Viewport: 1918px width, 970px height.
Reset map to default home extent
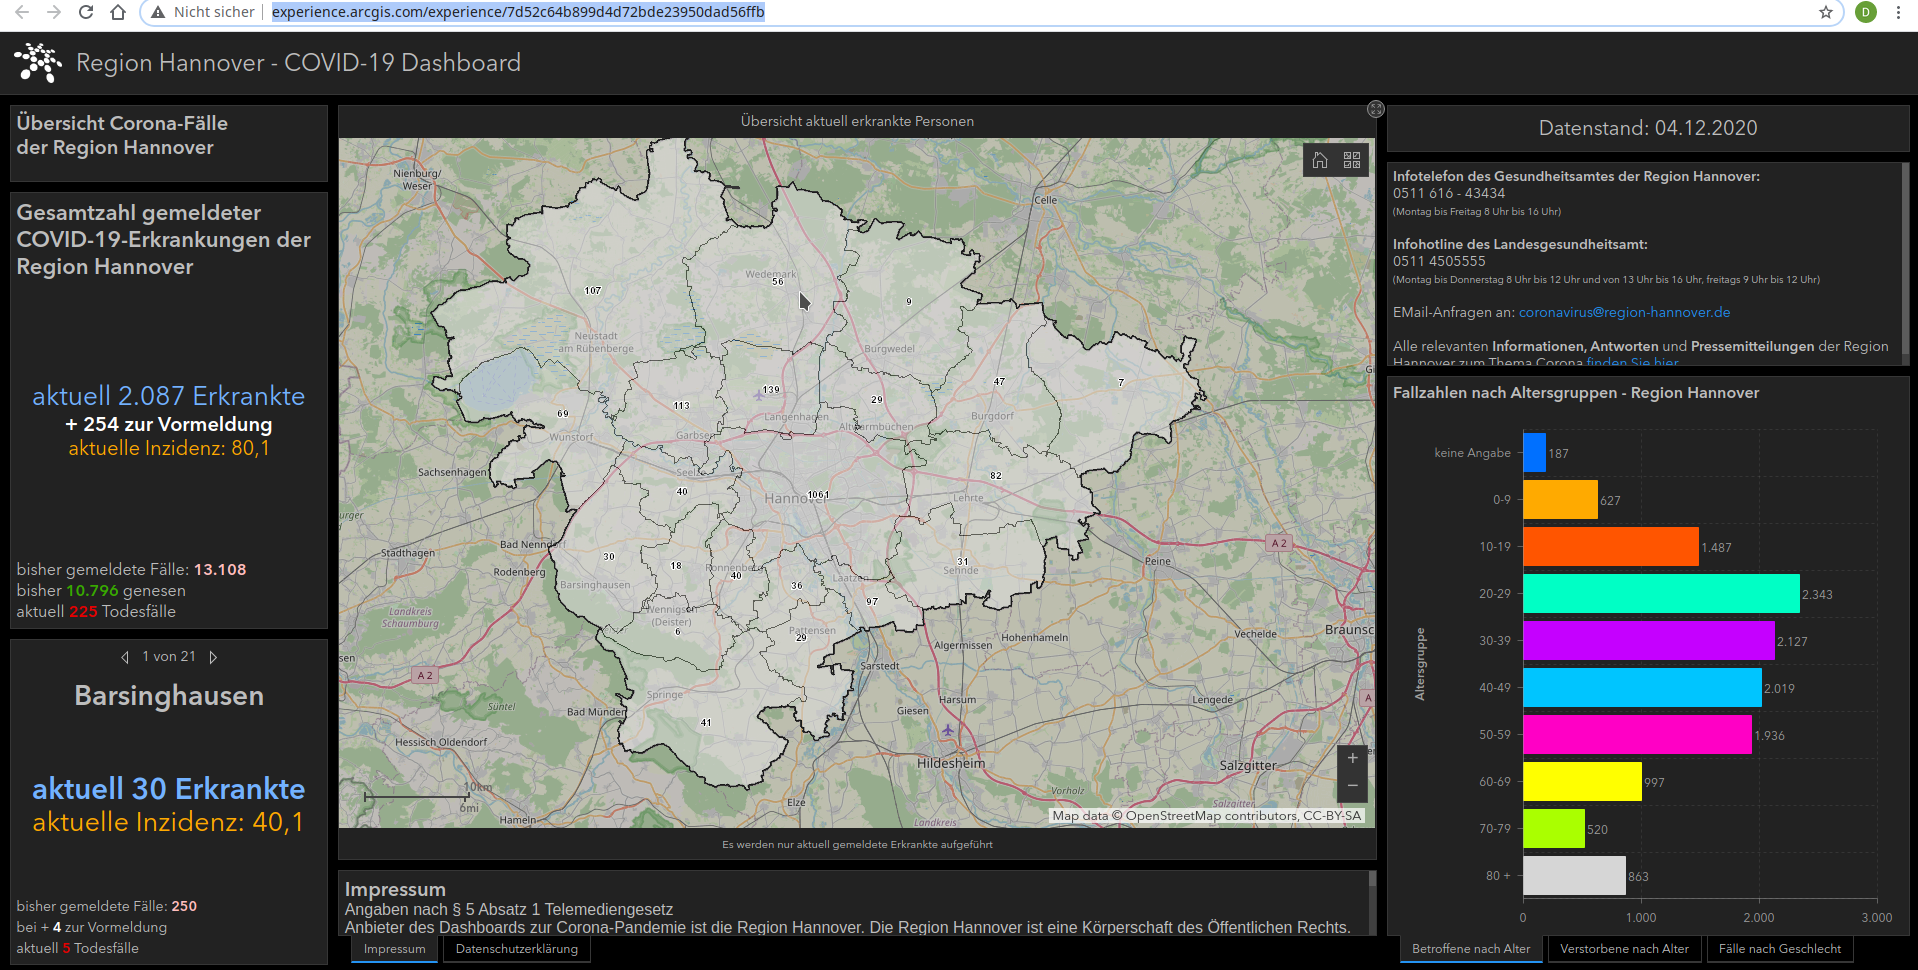(1320, 160)
